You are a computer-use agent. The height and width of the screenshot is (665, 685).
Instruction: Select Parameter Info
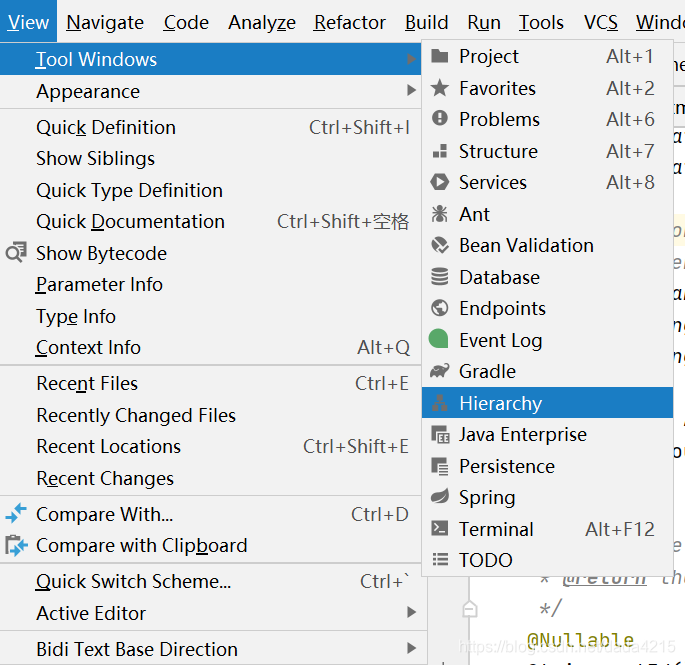click(210, 284)
